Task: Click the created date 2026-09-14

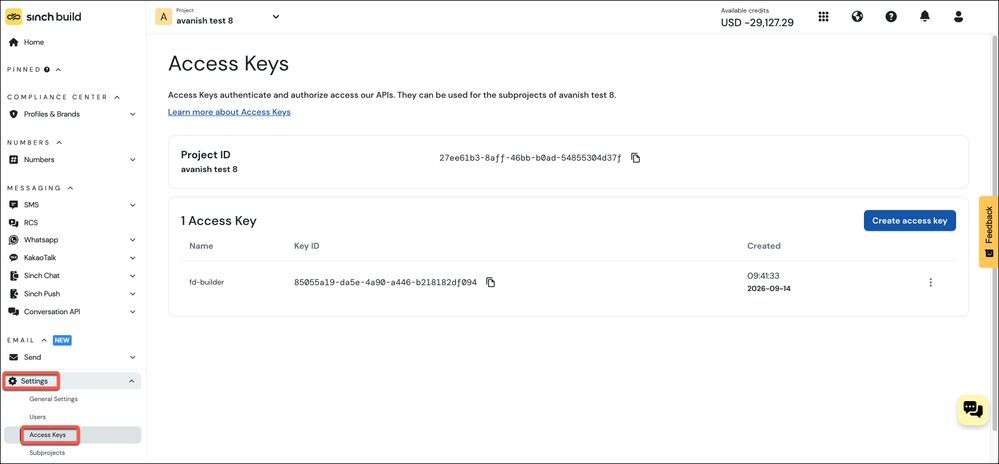Action: (768, 289)
